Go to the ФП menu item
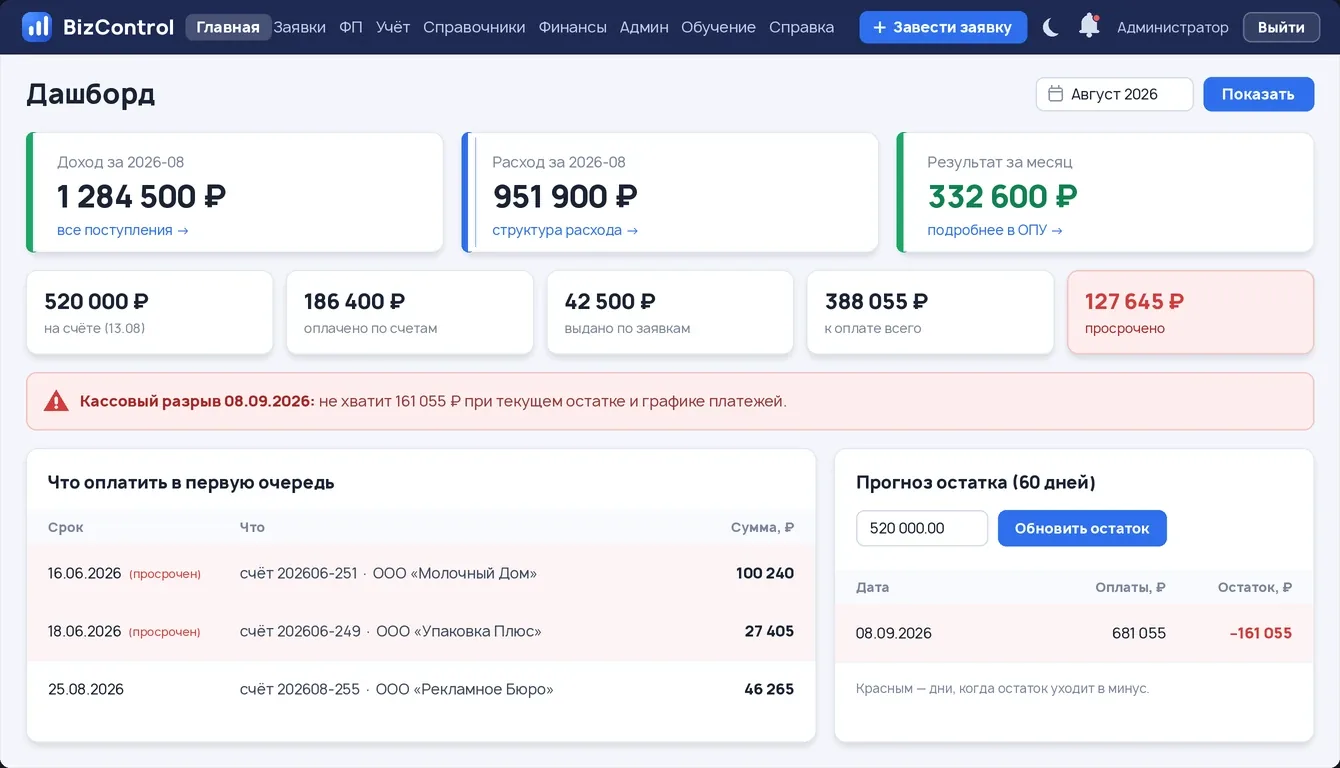This screenshot has height=768, width=1340. coord(351,27)
